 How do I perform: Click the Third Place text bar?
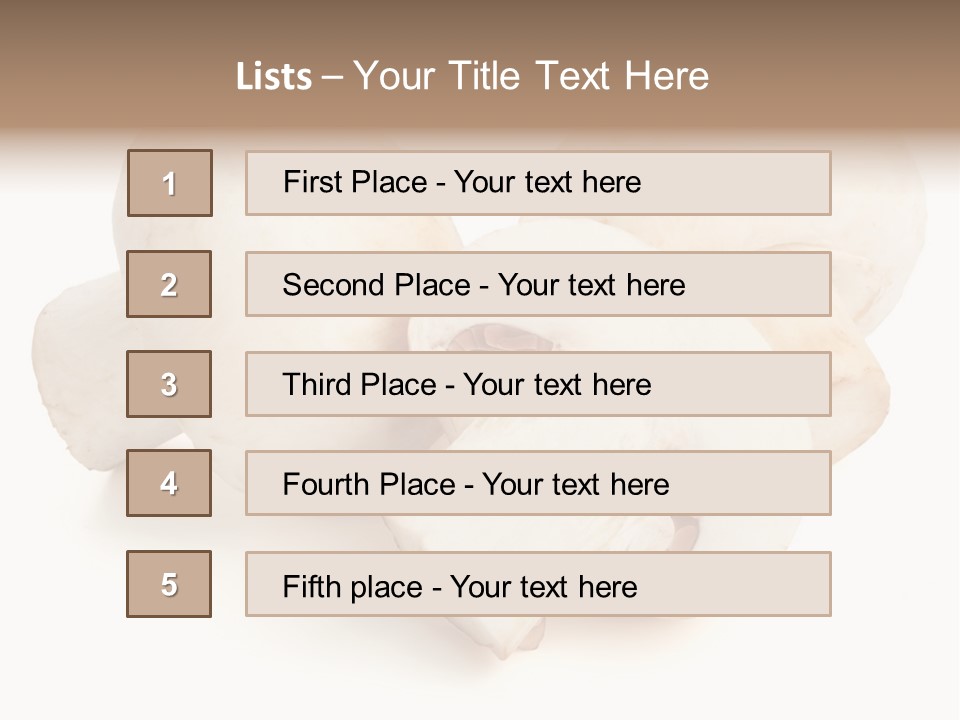(538, 384)
